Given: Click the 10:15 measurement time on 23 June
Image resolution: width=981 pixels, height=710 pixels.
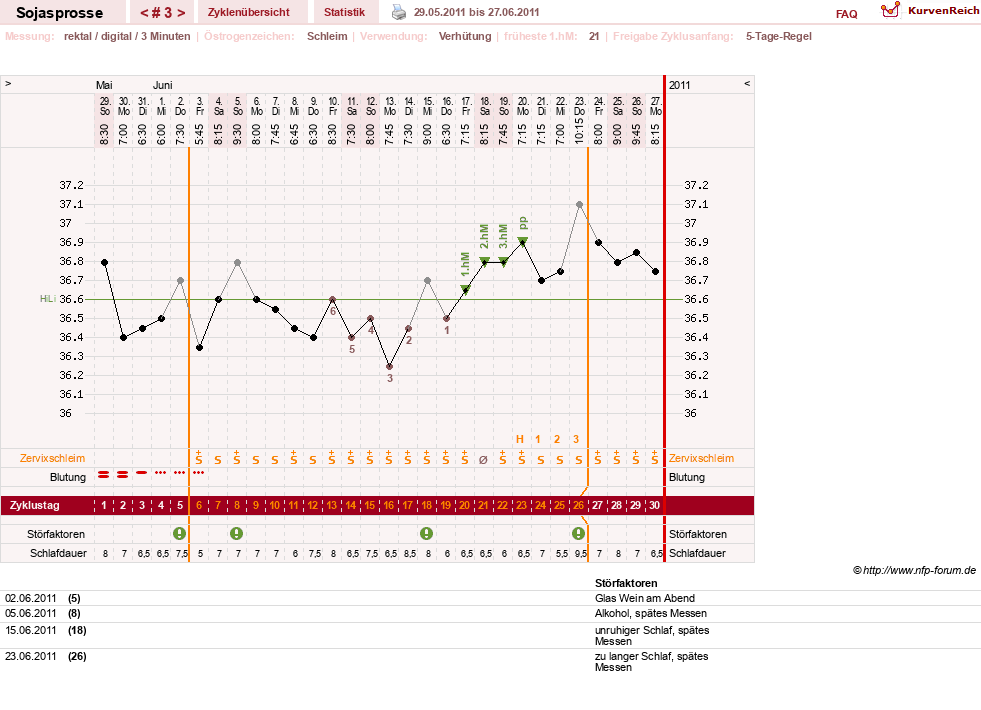Looking at the screenshot, I should click(x=579, y=130).
